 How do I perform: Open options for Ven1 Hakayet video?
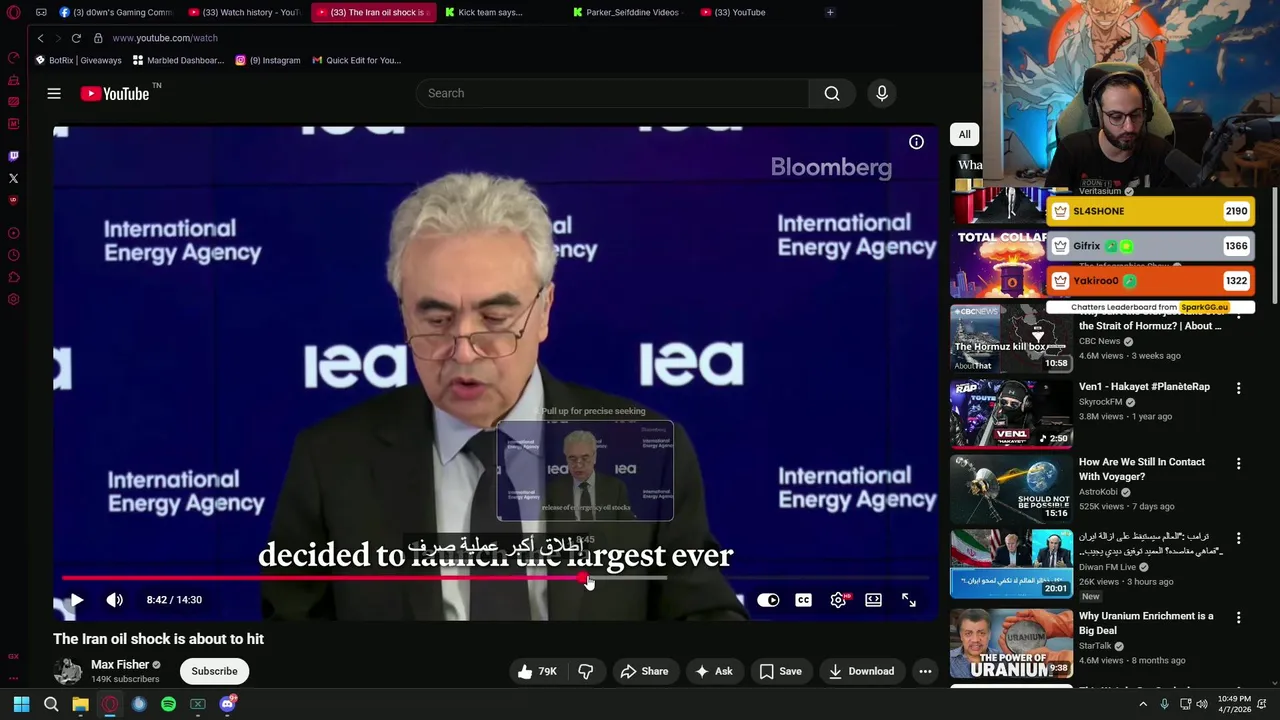pyautogui.click(x=1238, y=388)
